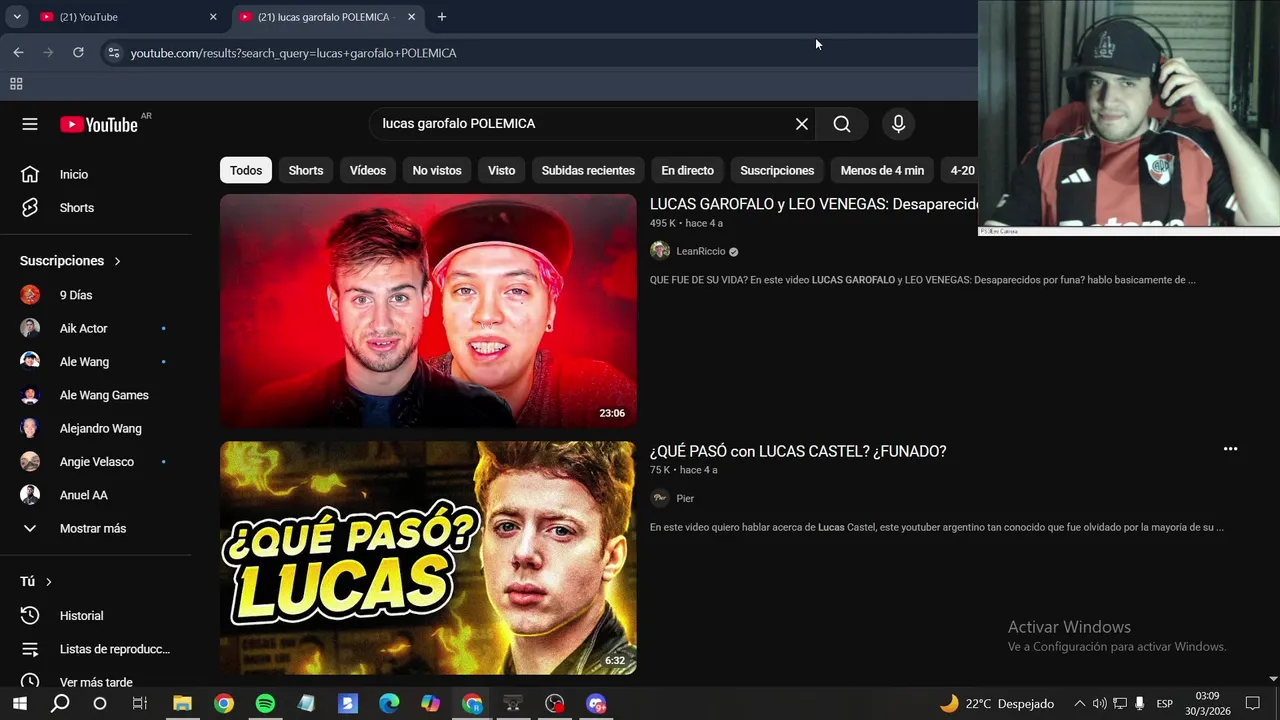Open Pier channel name link
This screenshot has width=1280, height=720.
[x=685, y=498]
